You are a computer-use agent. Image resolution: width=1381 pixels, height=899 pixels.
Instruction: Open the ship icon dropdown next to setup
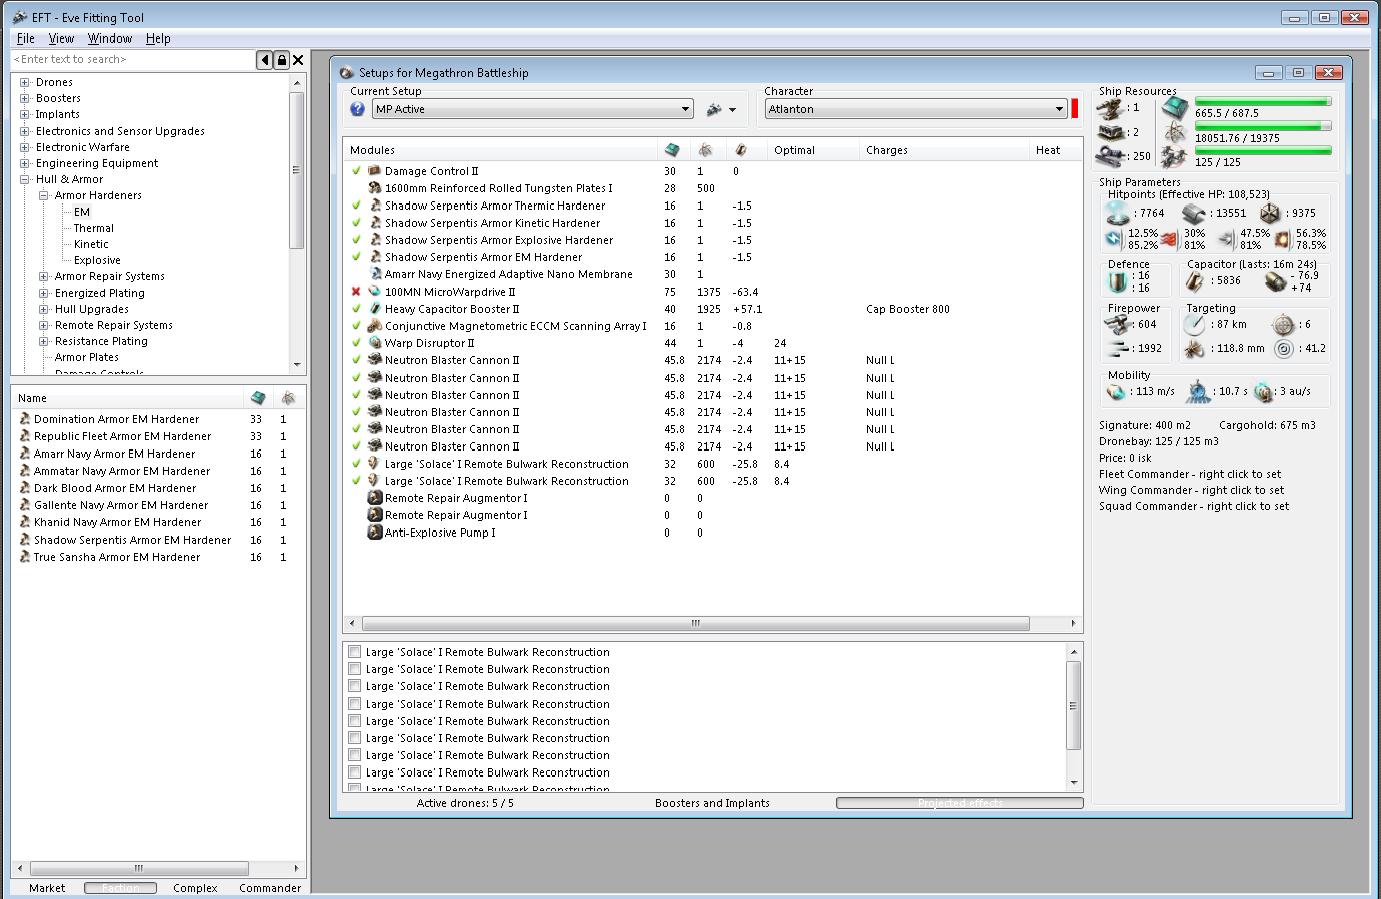click(721, 109)
